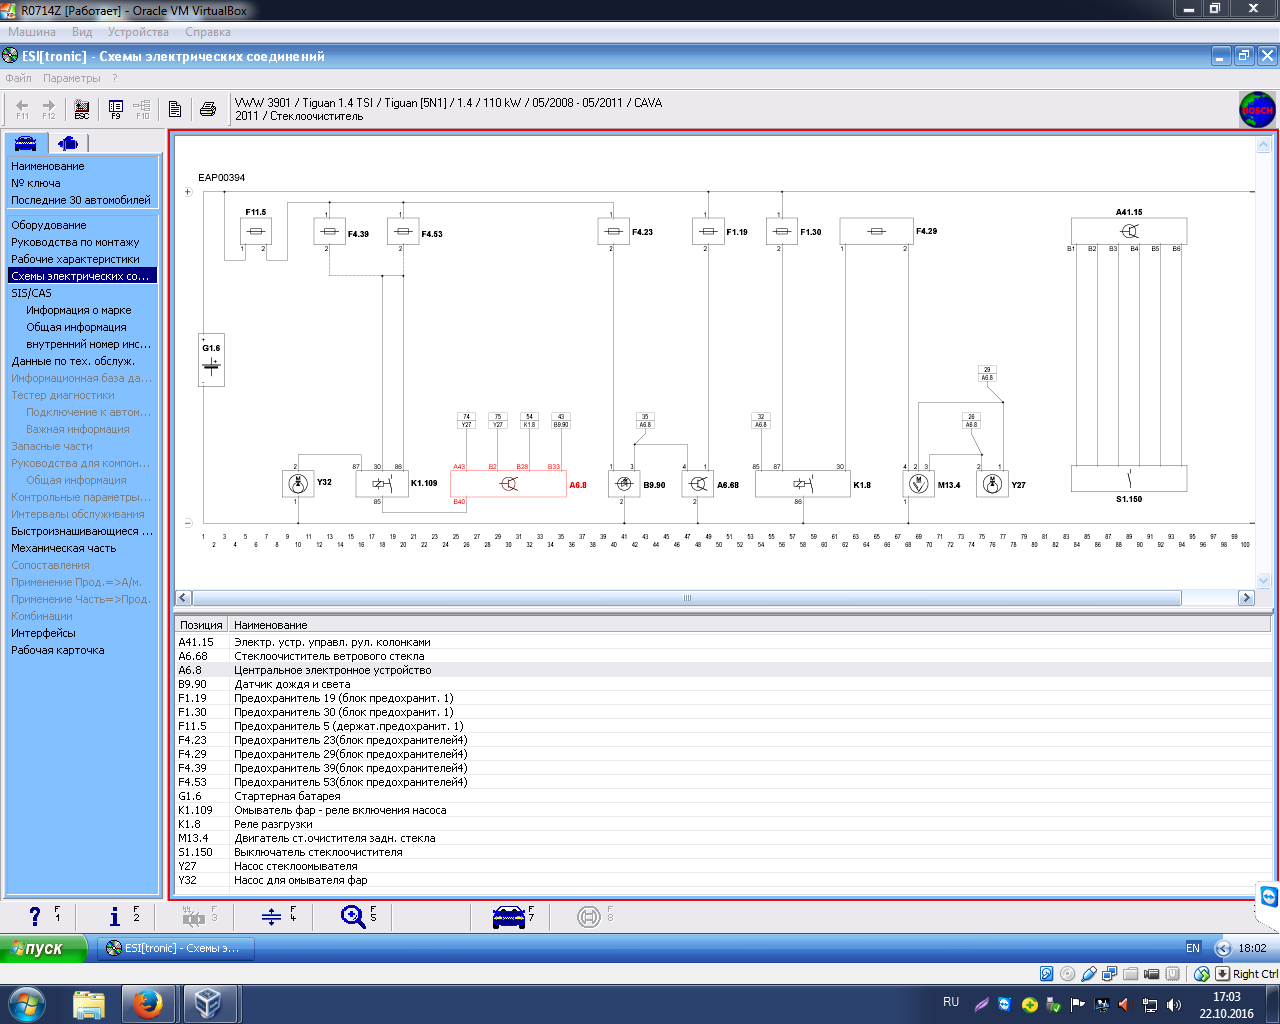Click the F8 bottom toolbar icon
Viewport: 1280px width, 1024px height.
[x=589, y=915]
